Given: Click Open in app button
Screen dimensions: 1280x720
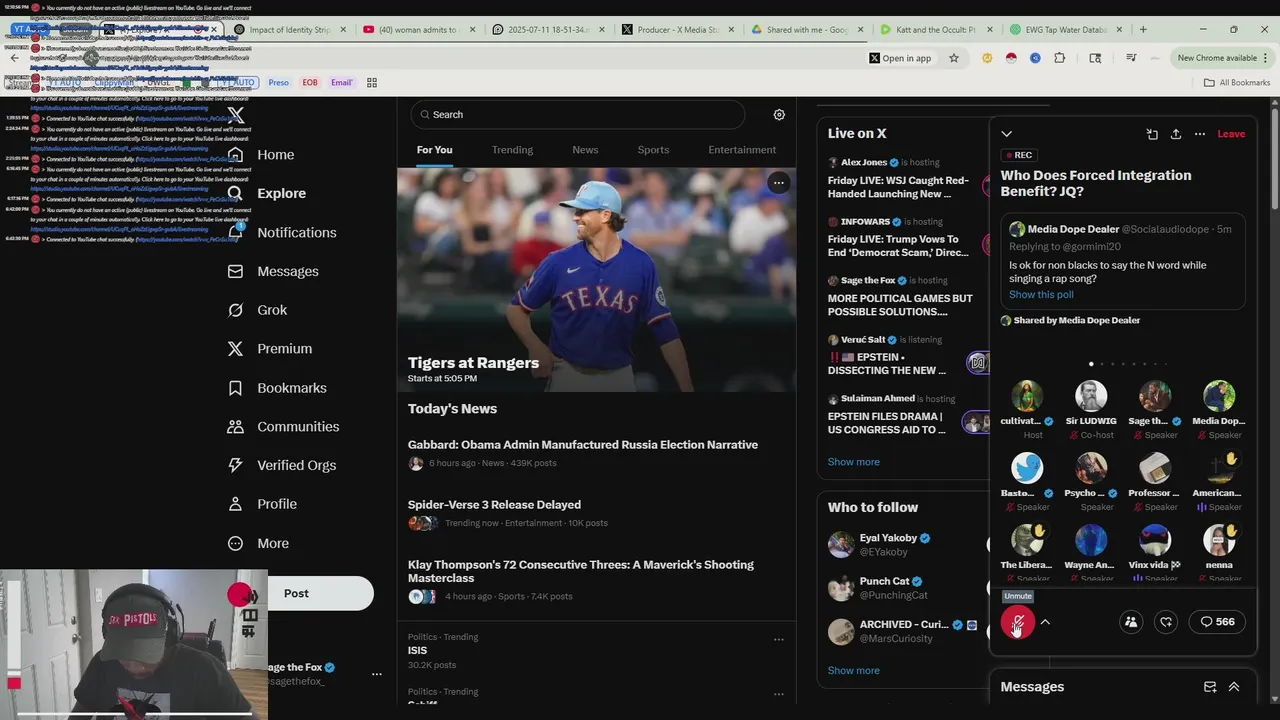Looking at the screenshot, I should [x=900, y=58].
